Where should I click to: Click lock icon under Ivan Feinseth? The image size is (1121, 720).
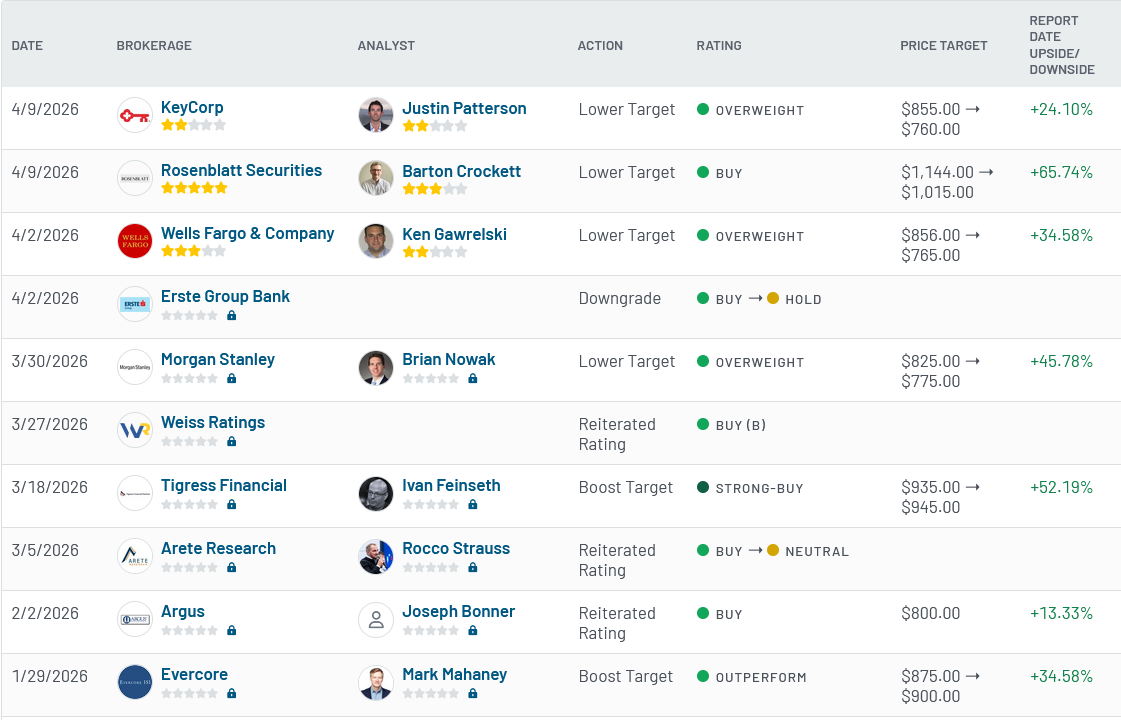473,504
